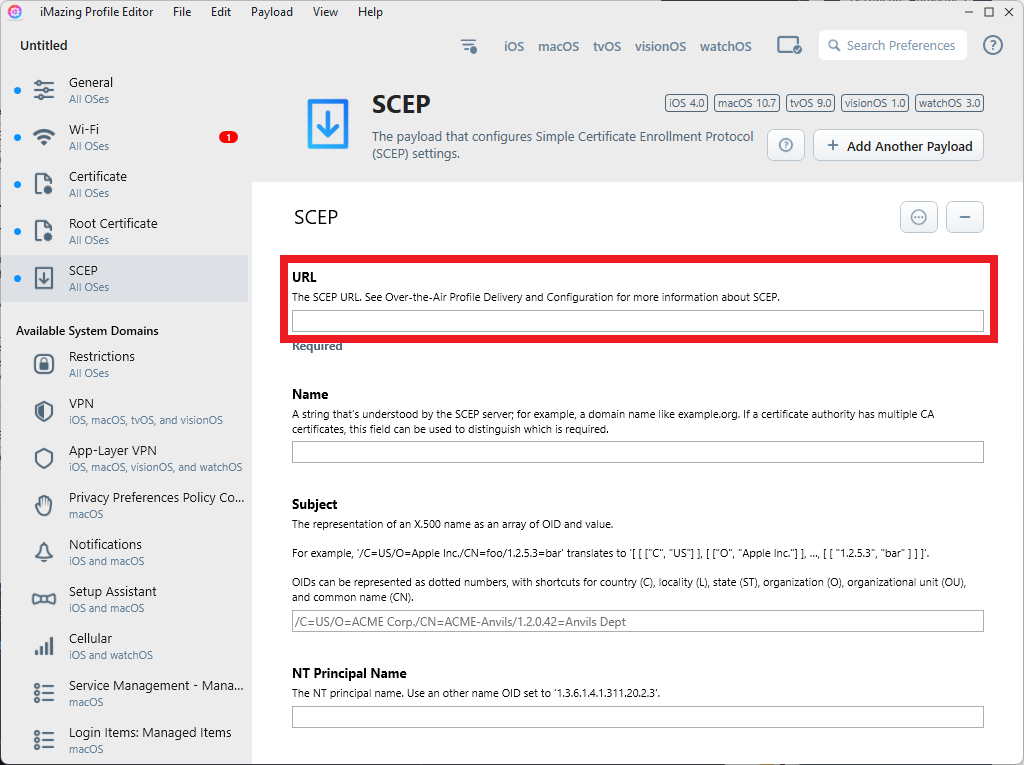
Task: Open the File menu
Action: click(x=182, y=12)
